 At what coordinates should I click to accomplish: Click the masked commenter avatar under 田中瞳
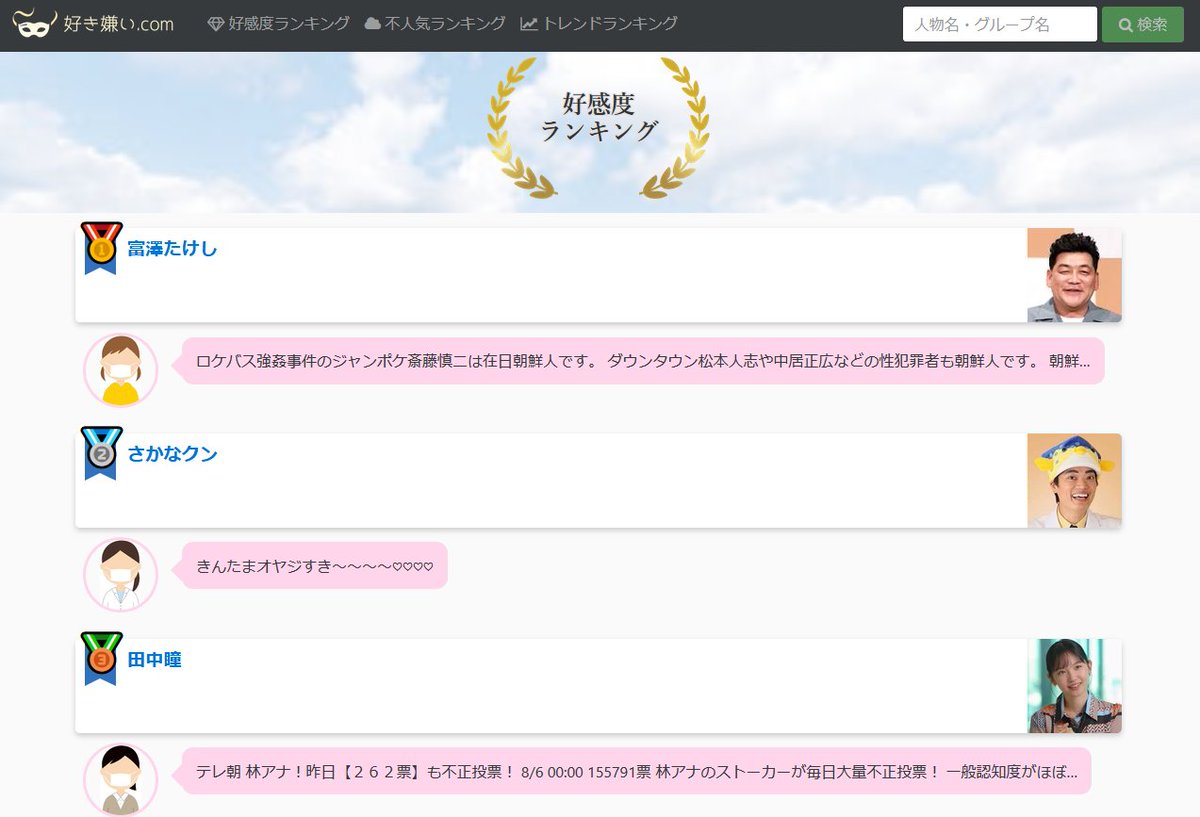120,780
